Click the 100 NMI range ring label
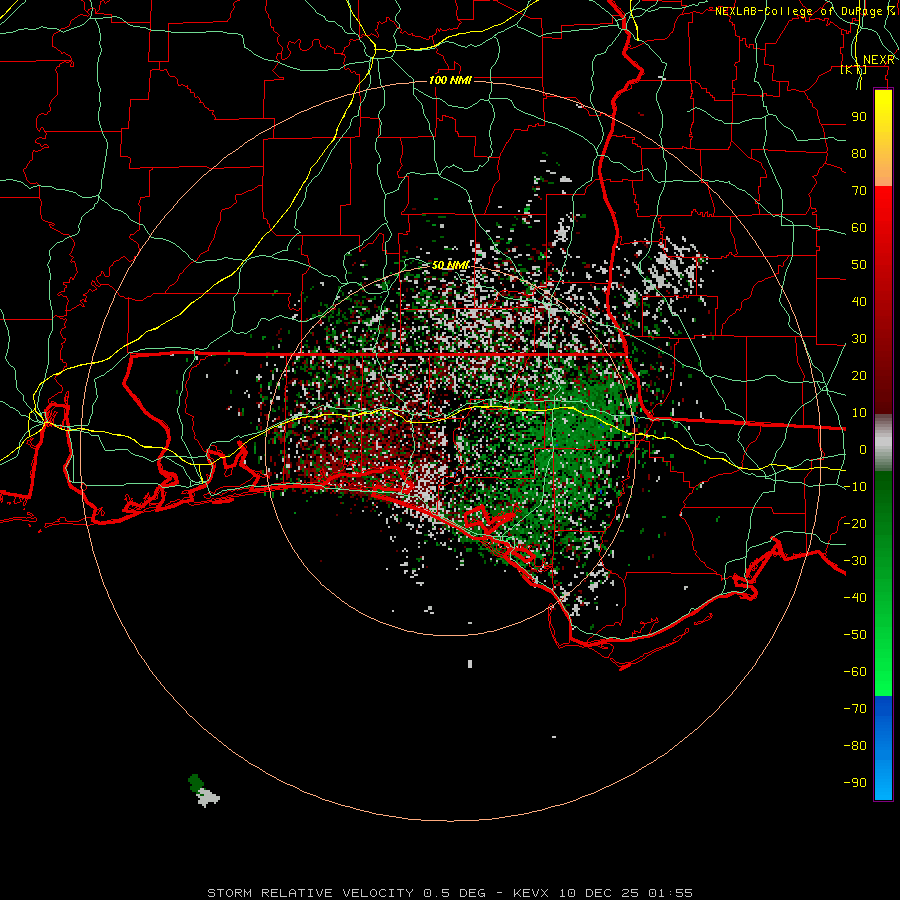Image resolution: width=900 pixels, height=900 pixels. click(x=451, y=80)
